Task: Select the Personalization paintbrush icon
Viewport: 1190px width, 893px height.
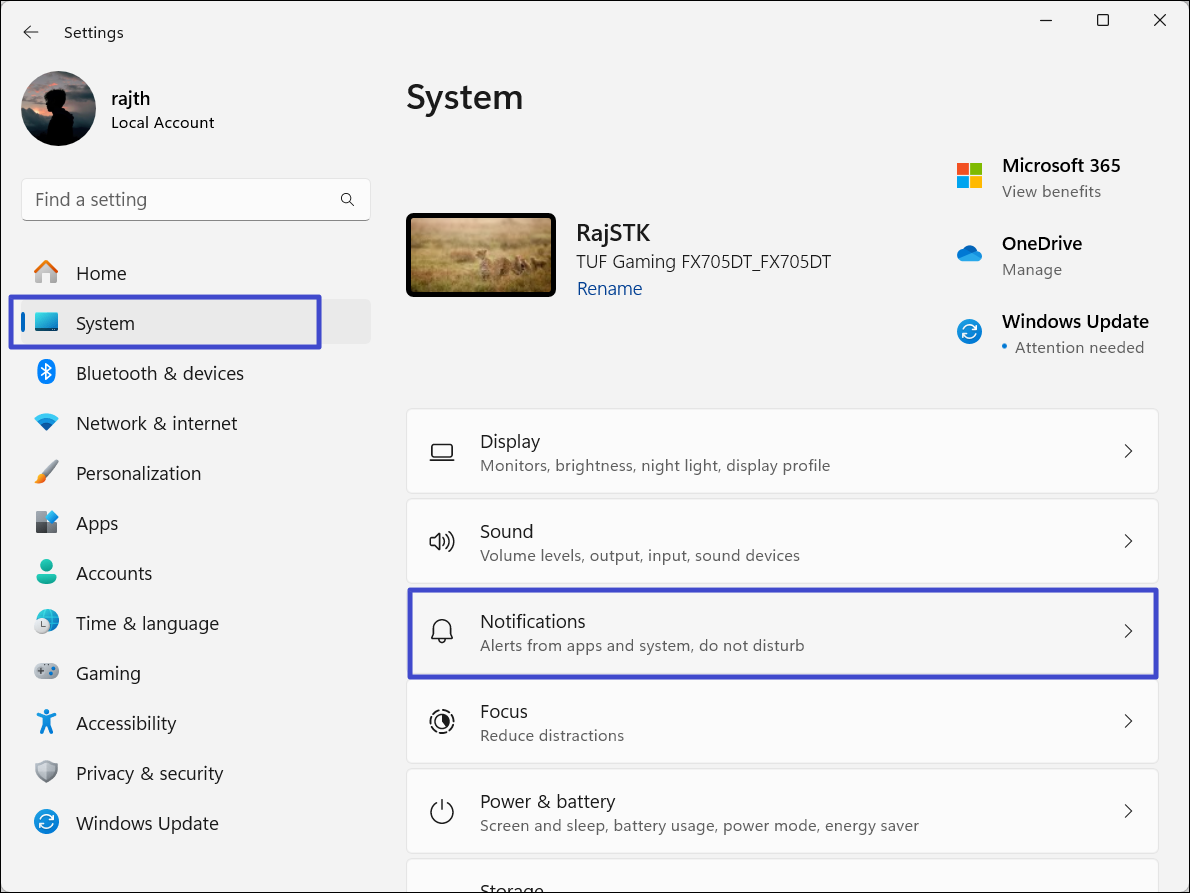Action: point(46,473)
